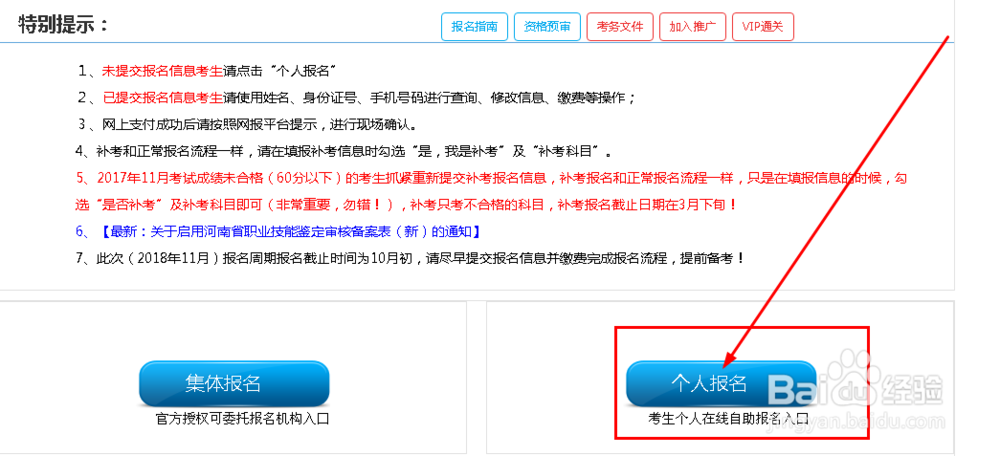This screenshot has width=1000, height=456.
Task: Click caption 官方授权可委托报名机构入口
Action: pos(242,419)
